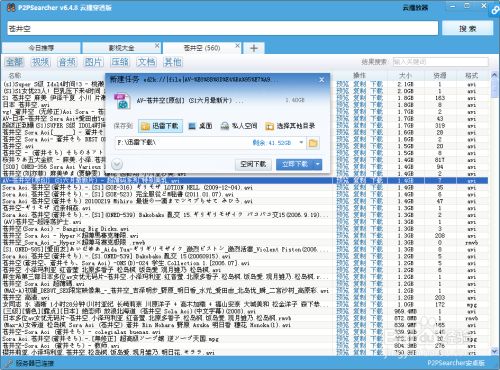Filter results by 文档

(x=146, y=62)
